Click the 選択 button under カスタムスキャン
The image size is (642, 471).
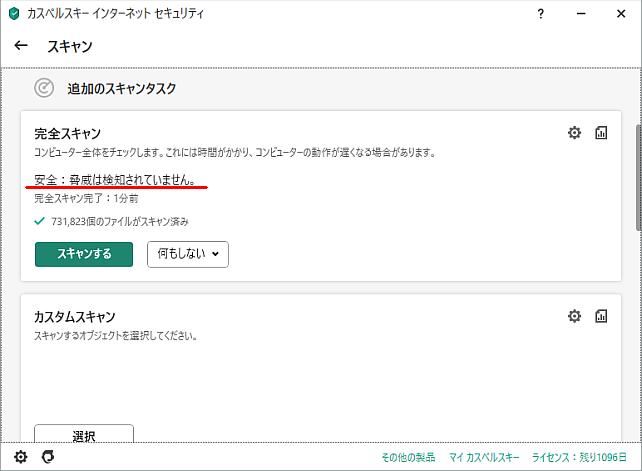point(84,434)
